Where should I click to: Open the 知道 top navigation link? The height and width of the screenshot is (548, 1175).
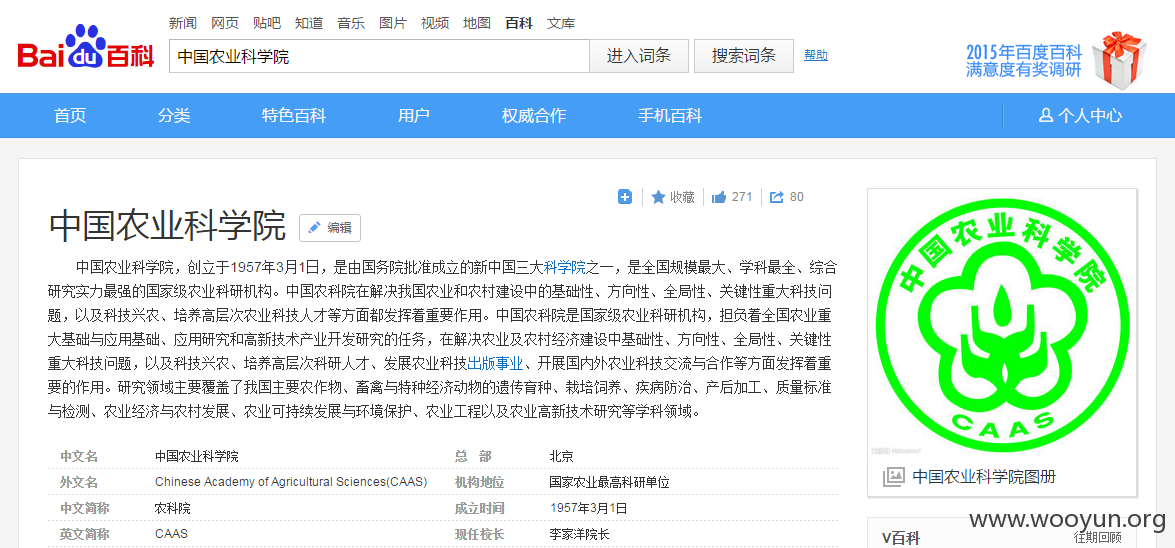click(309, 22)
